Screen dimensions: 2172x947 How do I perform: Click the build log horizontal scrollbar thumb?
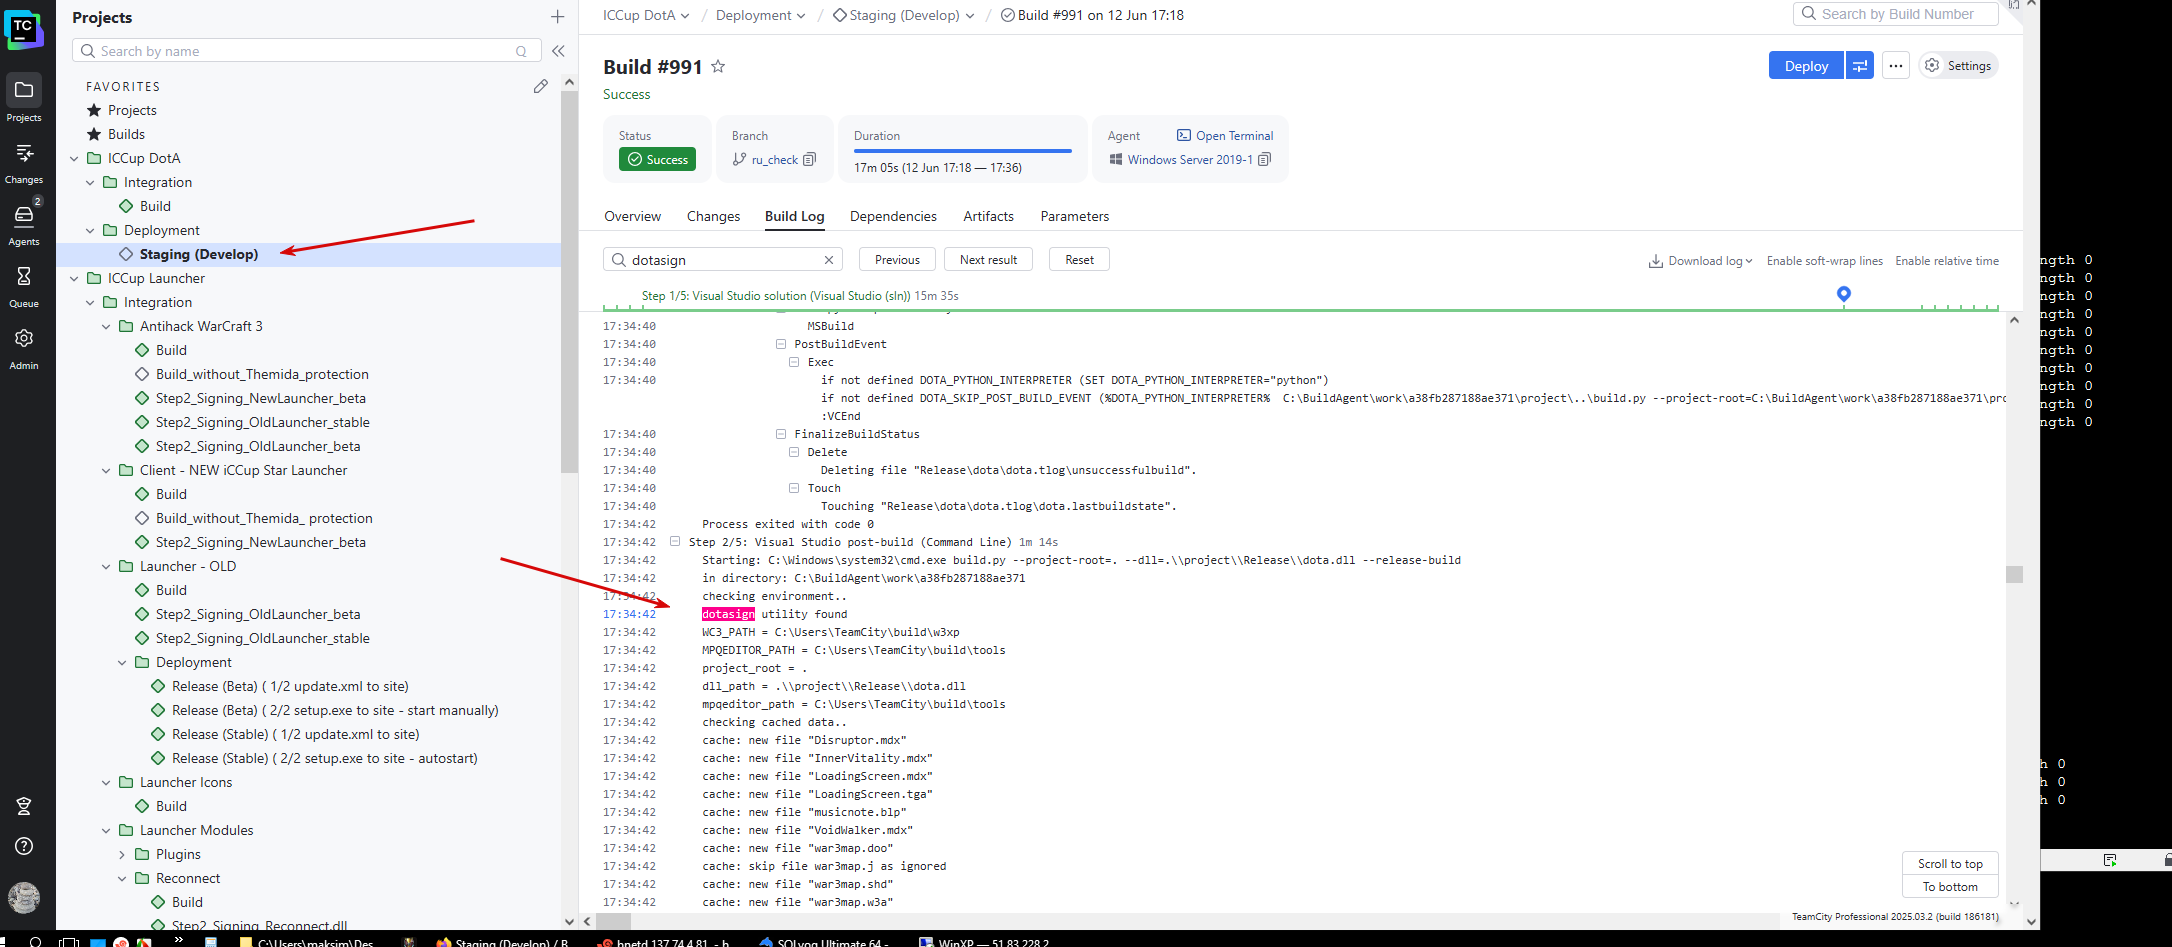[614, 921]
